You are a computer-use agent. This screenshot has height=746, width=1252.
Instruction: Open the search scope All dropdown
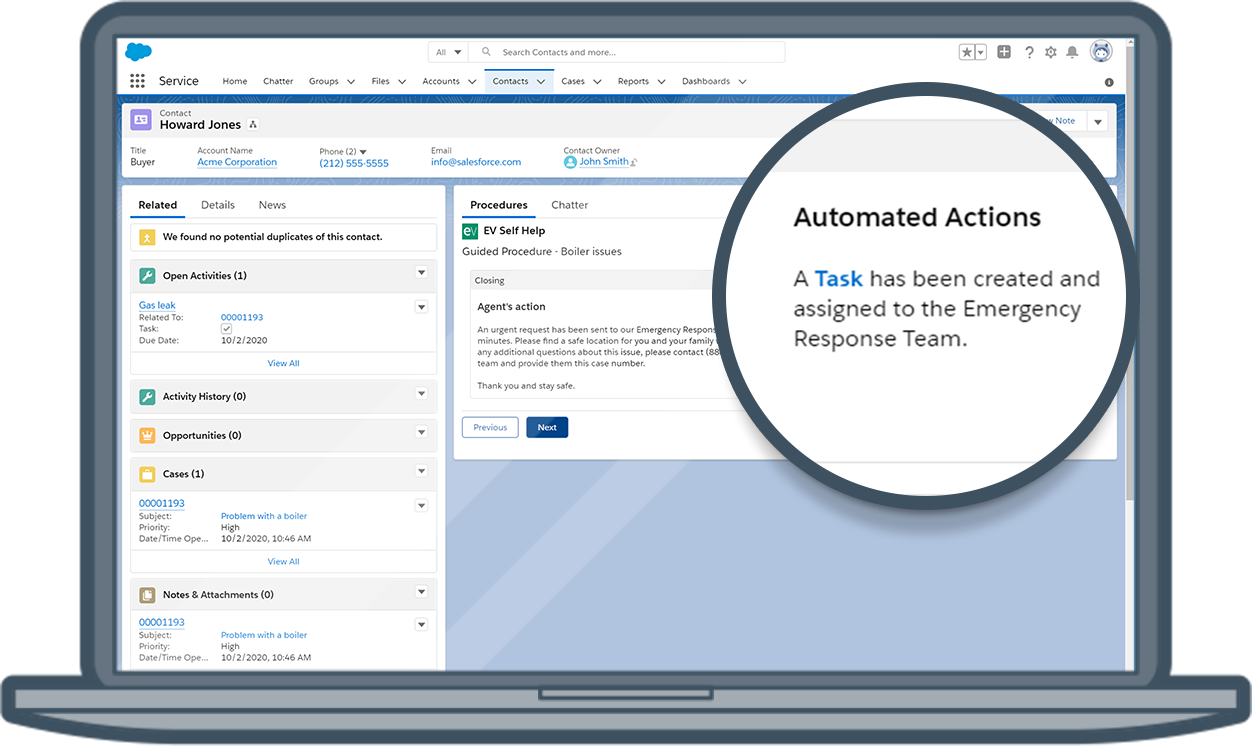448,52
